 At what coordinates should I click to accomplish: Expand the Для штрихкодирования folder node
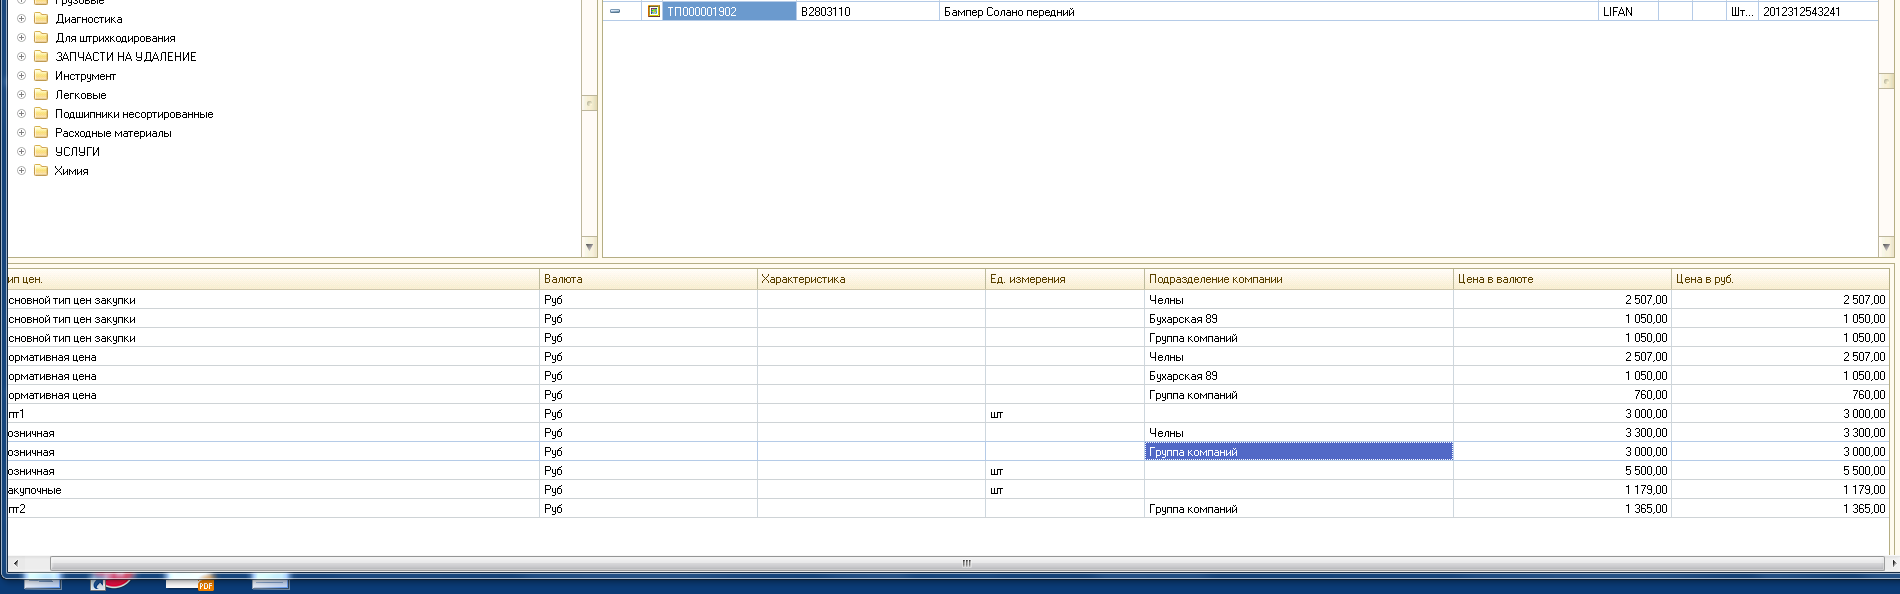point(21,38)
